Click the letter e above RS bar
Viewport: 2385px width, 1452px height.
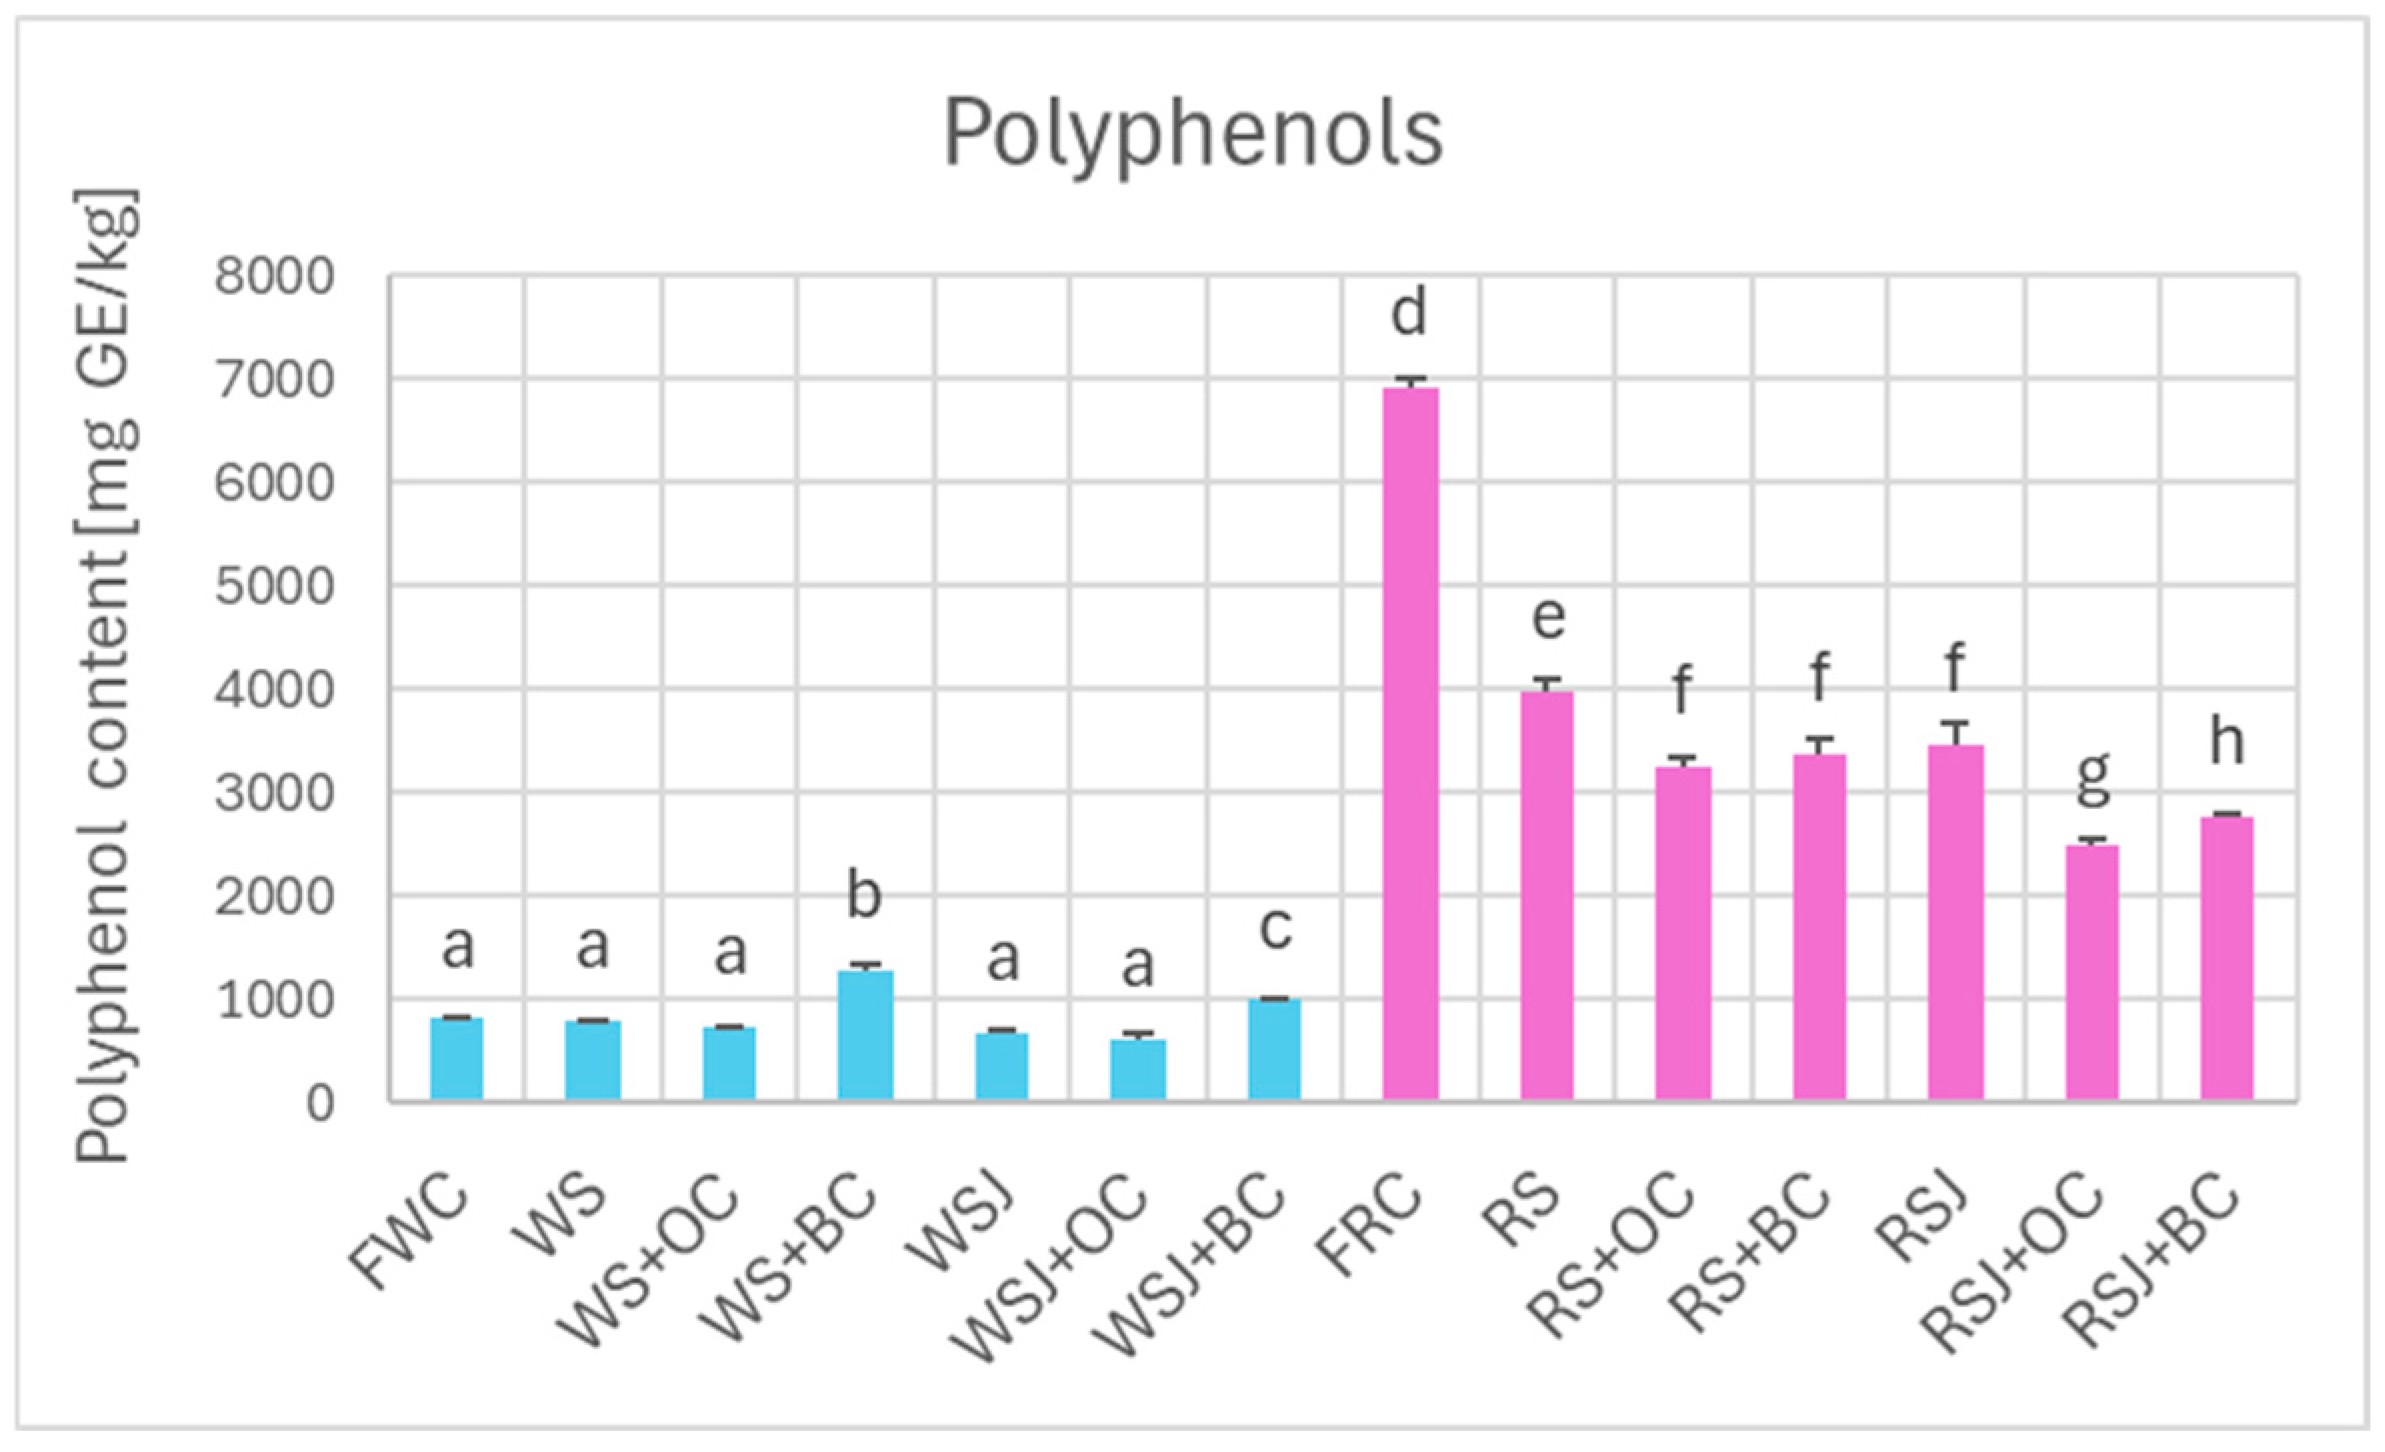point(1548,619)
